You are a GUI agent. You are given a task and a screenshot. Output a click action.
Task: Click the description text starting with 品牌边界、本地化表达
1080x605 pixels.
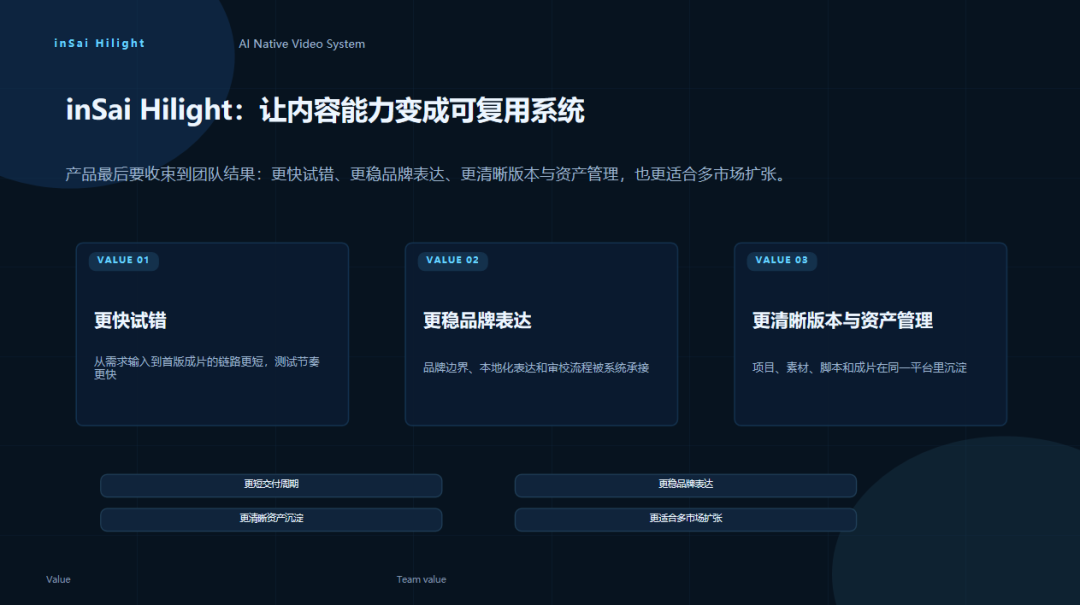(x=536, y=368)
